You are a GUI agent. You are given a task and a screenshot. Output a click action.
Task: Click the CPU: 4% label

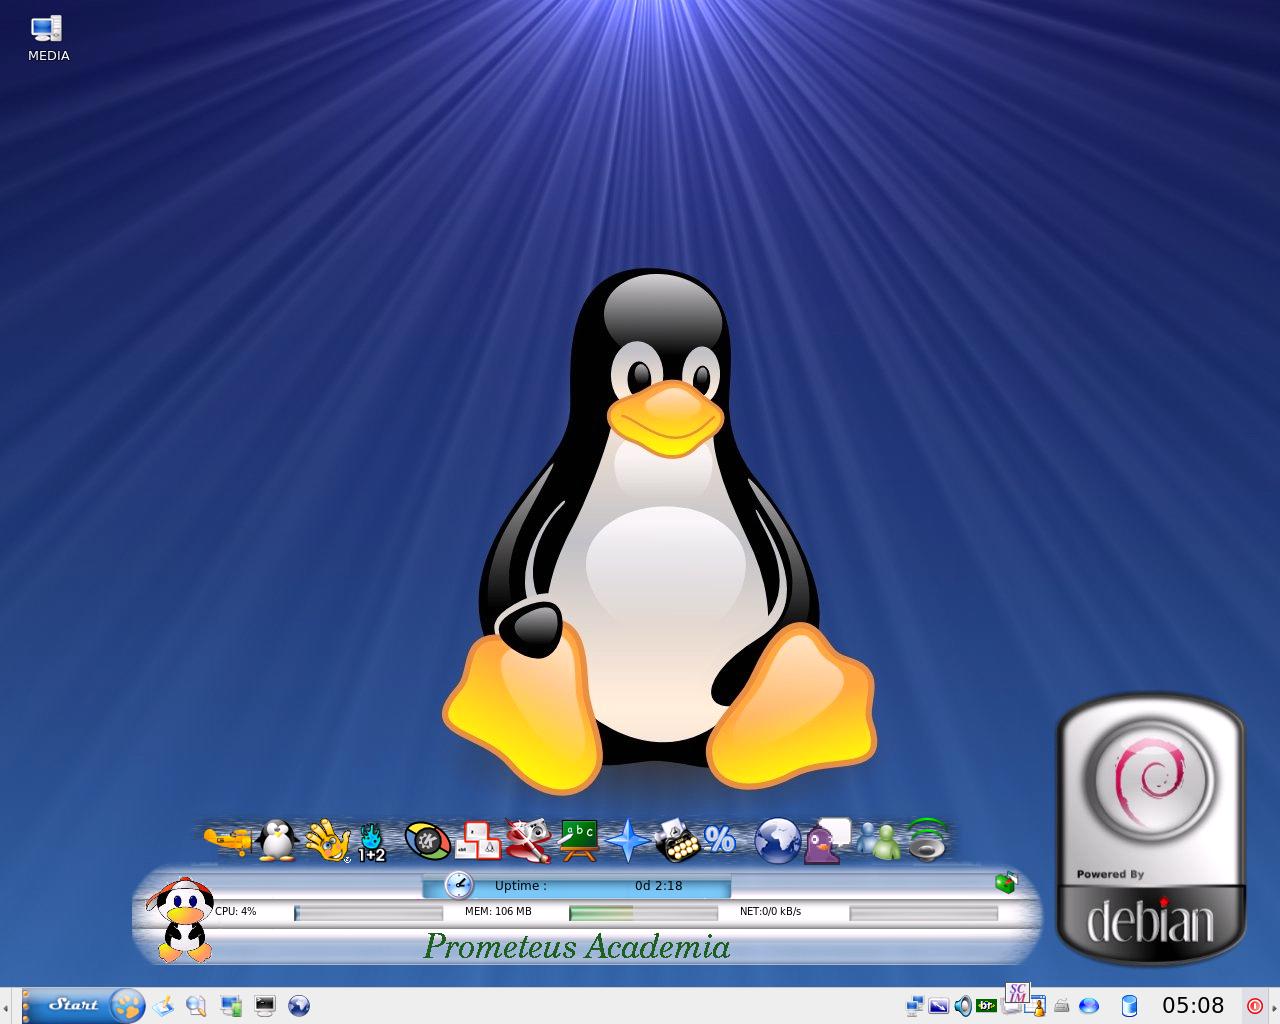(236, 911)
